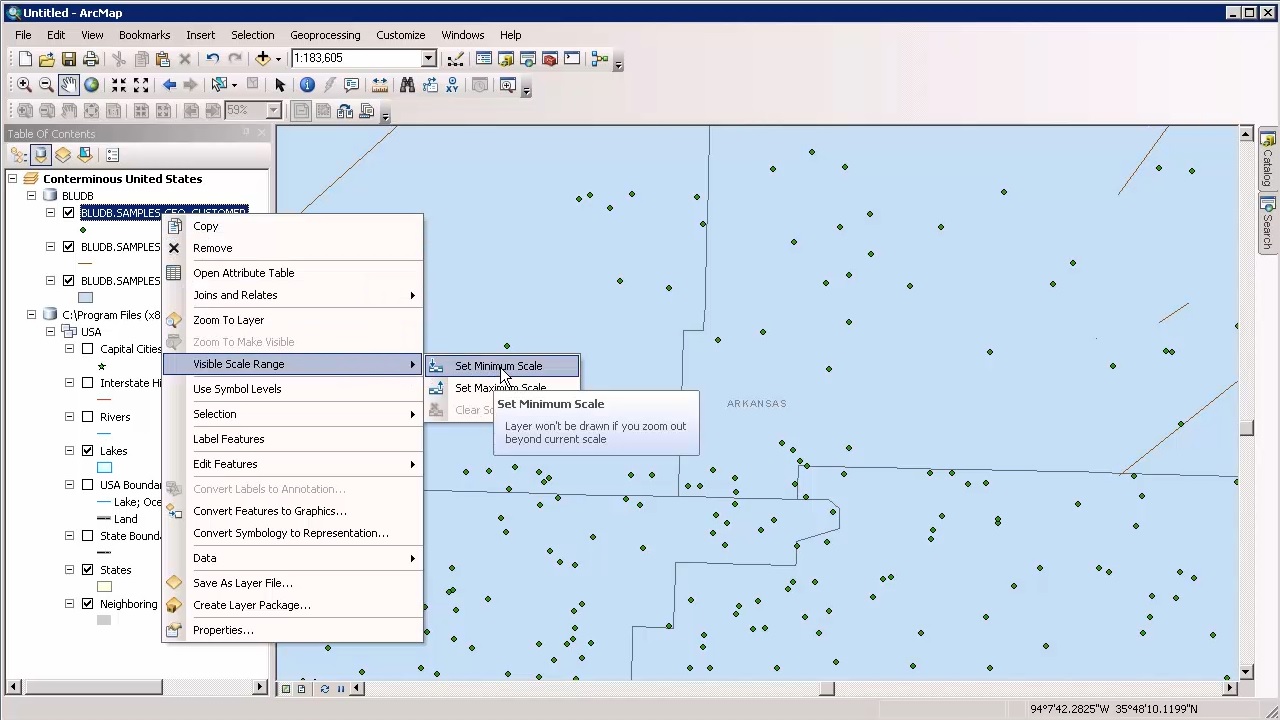
Task: Click the States symbol swatch
Action: [x=104, y=587]
